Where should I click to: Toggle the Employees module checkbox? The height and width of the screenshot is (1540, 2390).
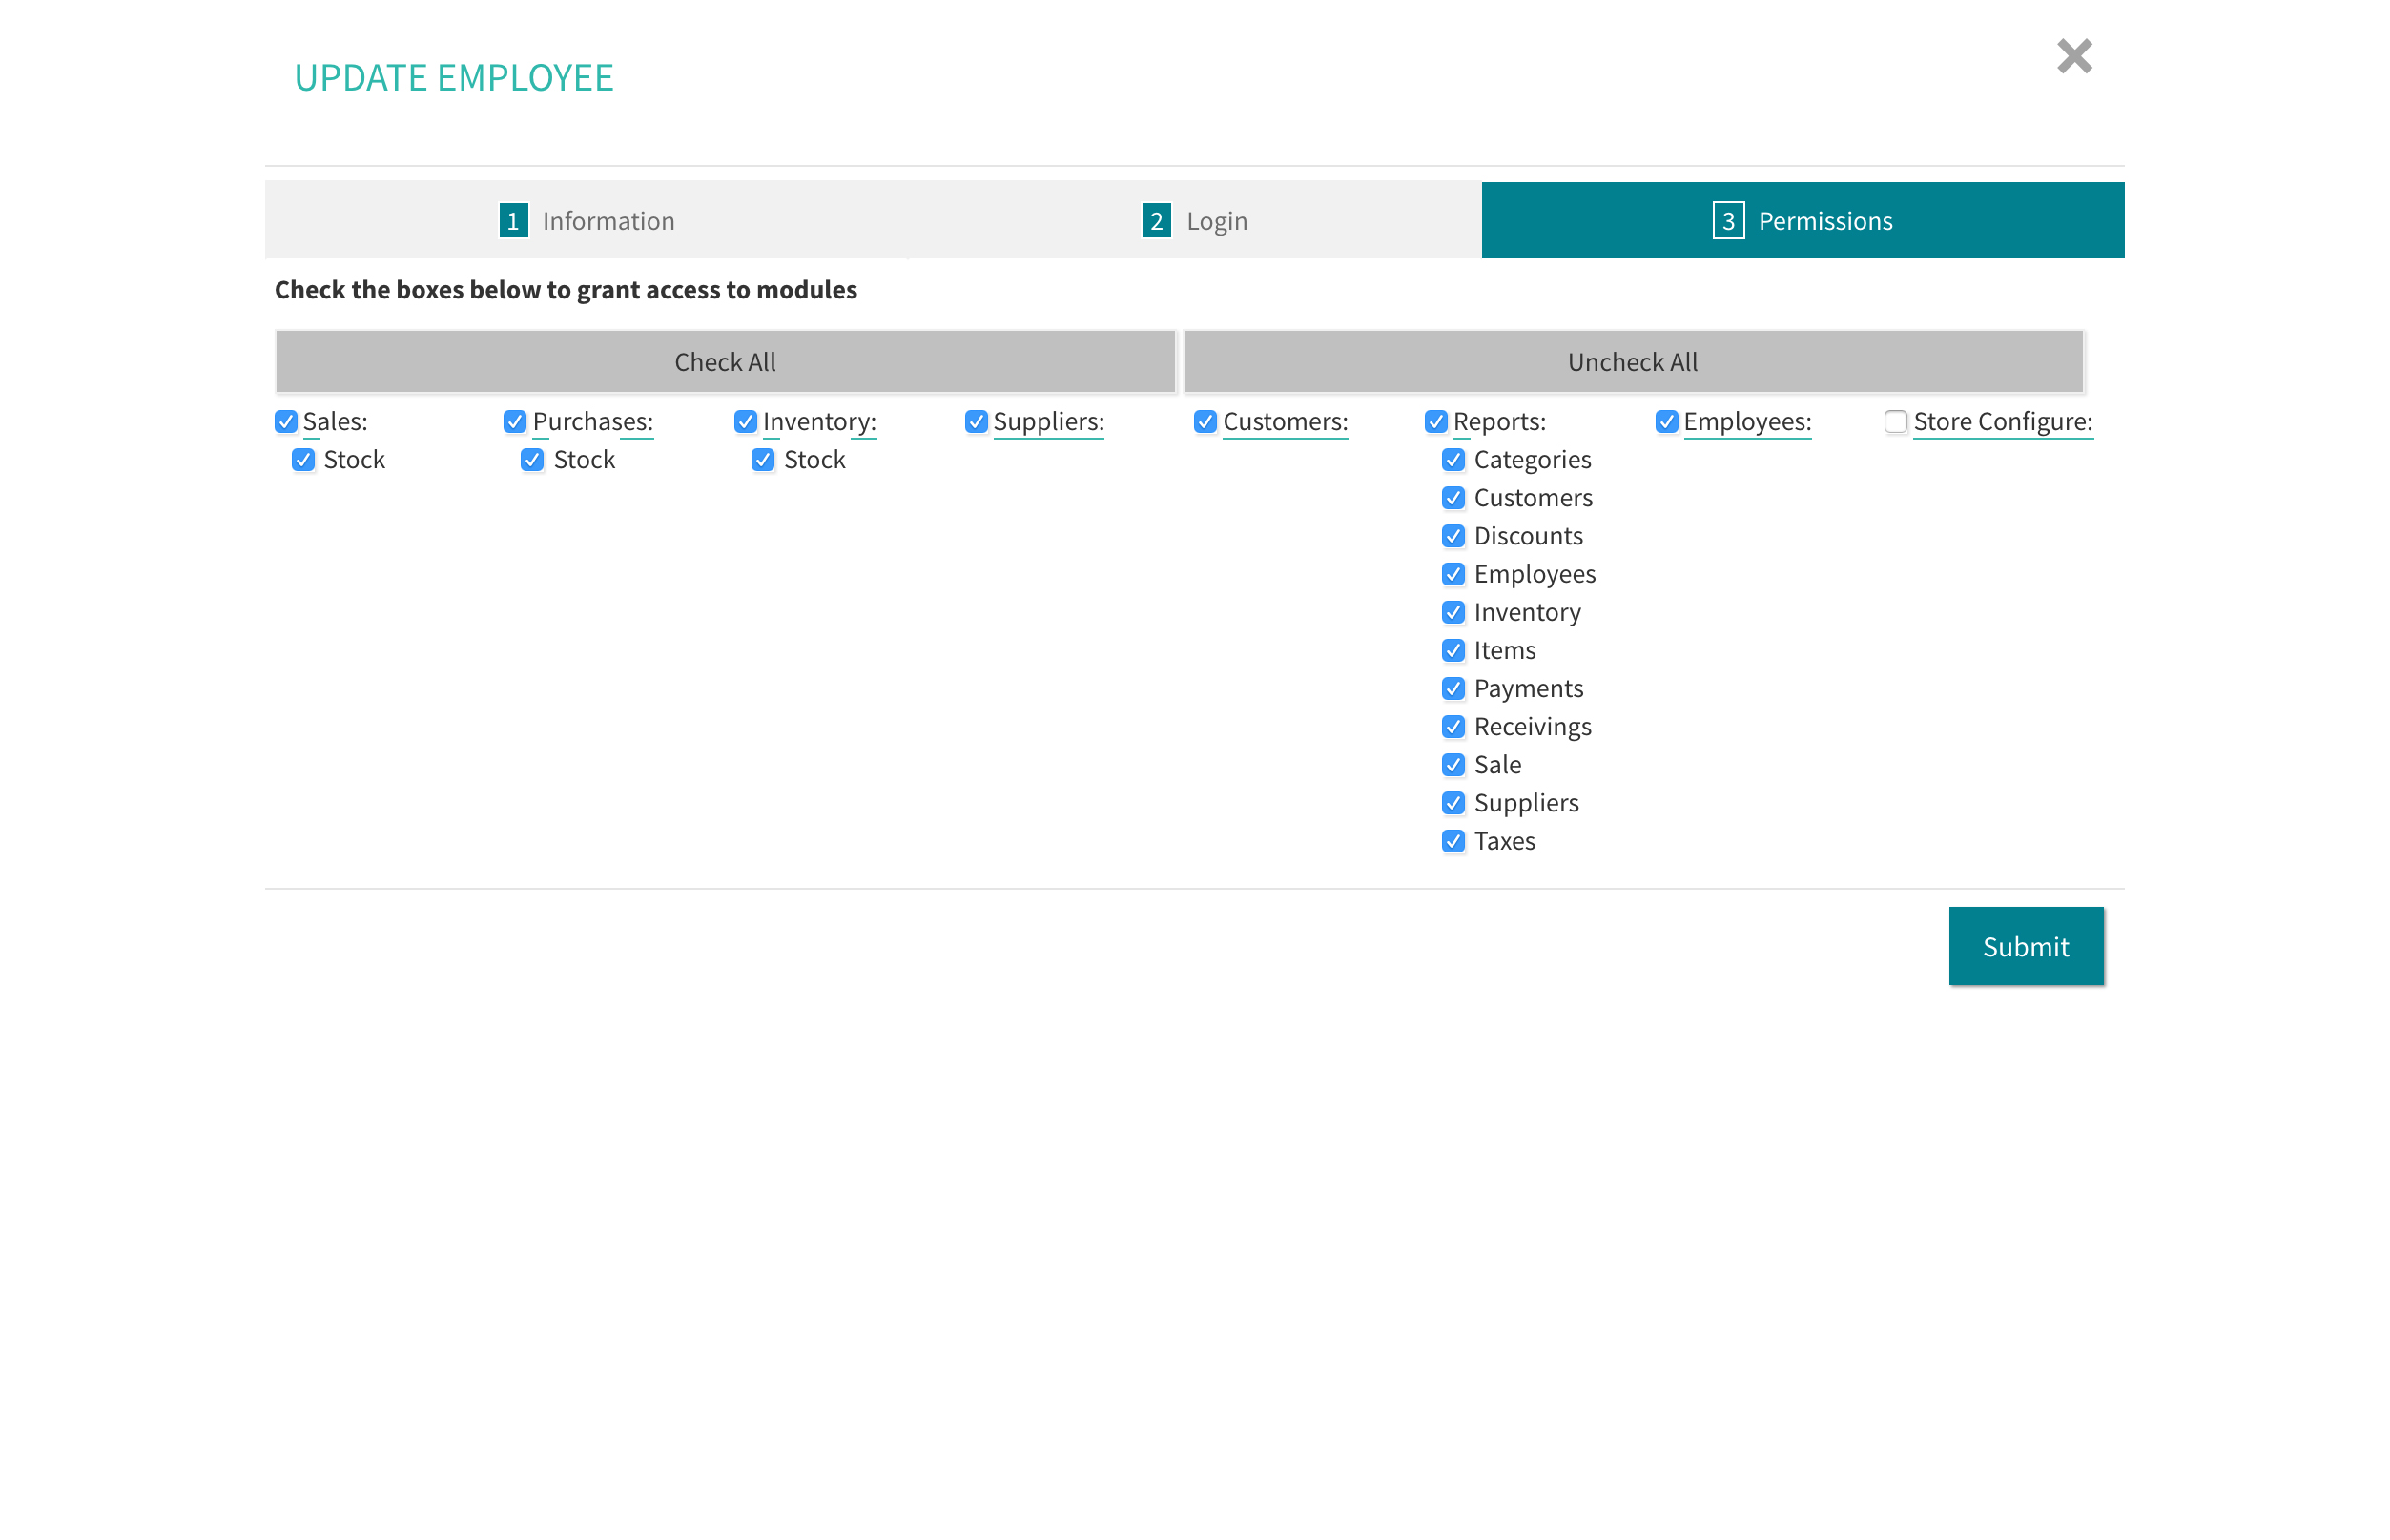[1666, 422]
